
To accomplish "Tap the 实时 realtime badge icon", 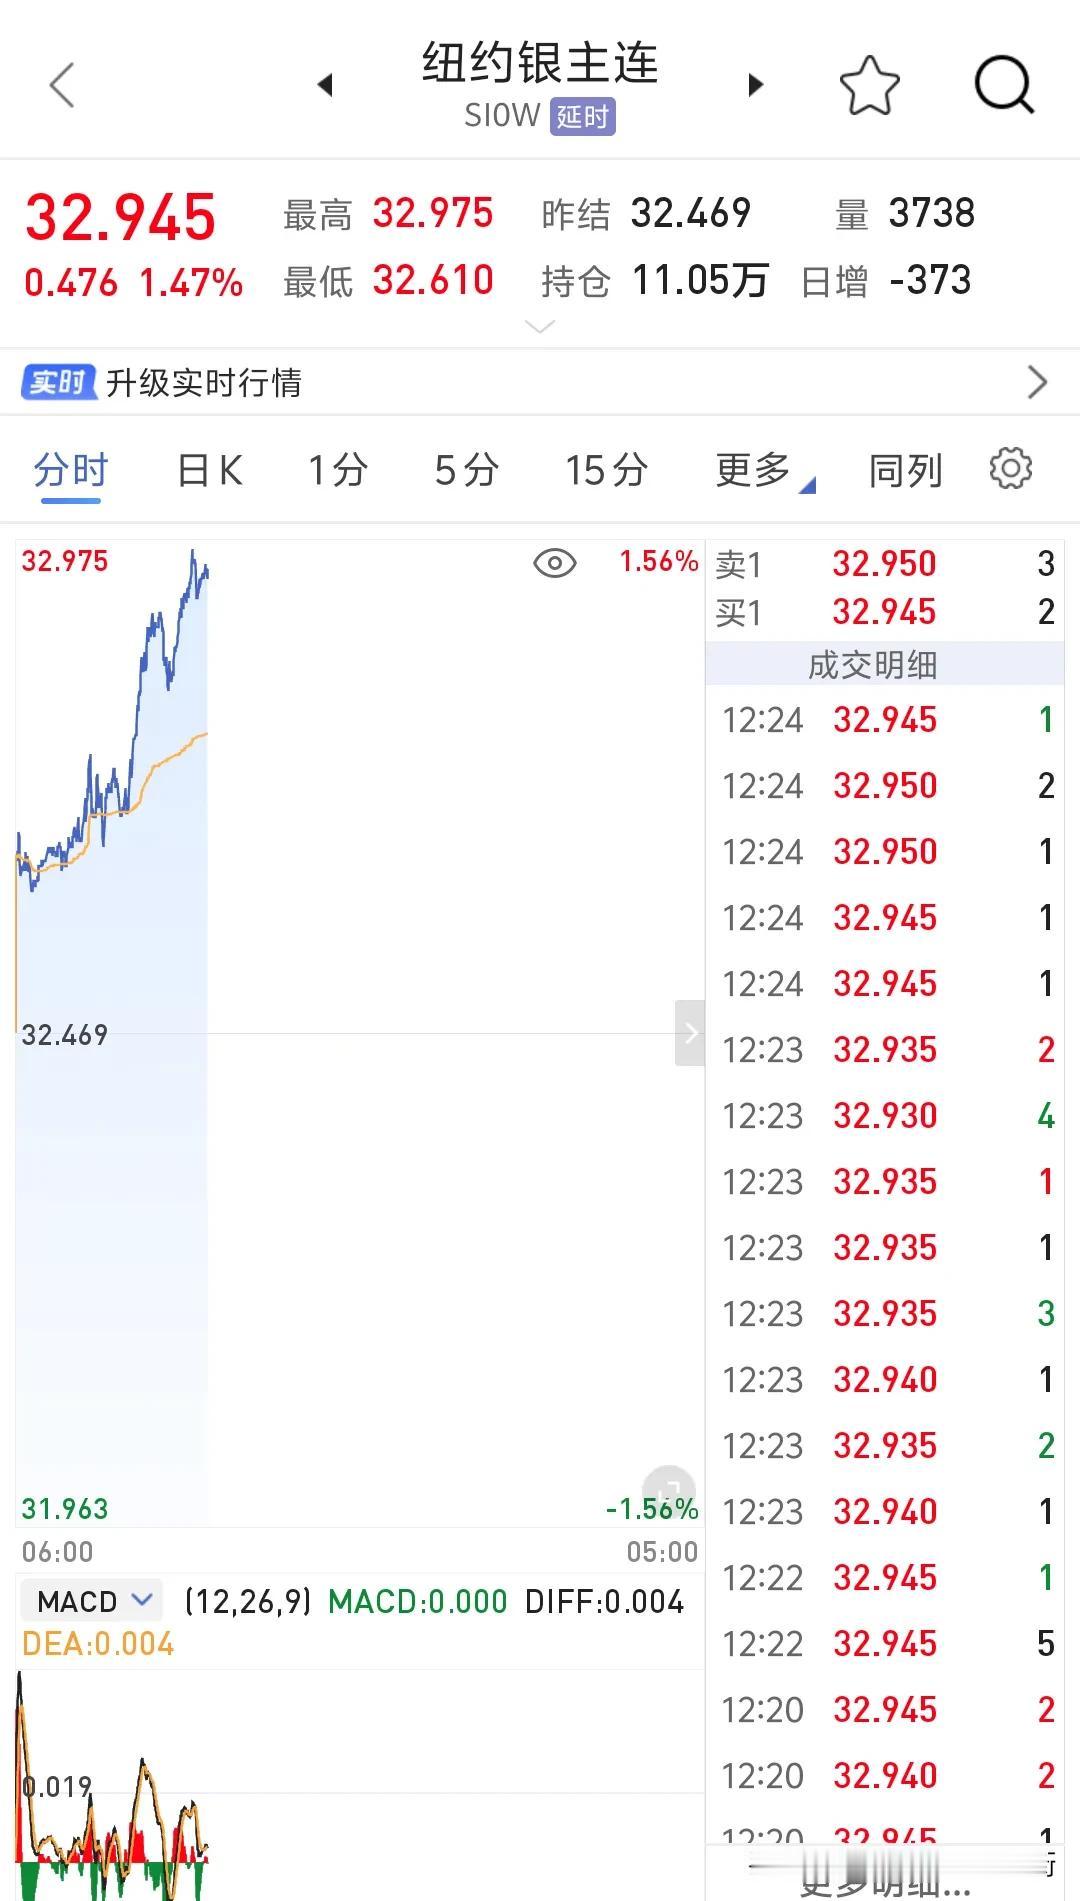I will click(x=58, y=382).
